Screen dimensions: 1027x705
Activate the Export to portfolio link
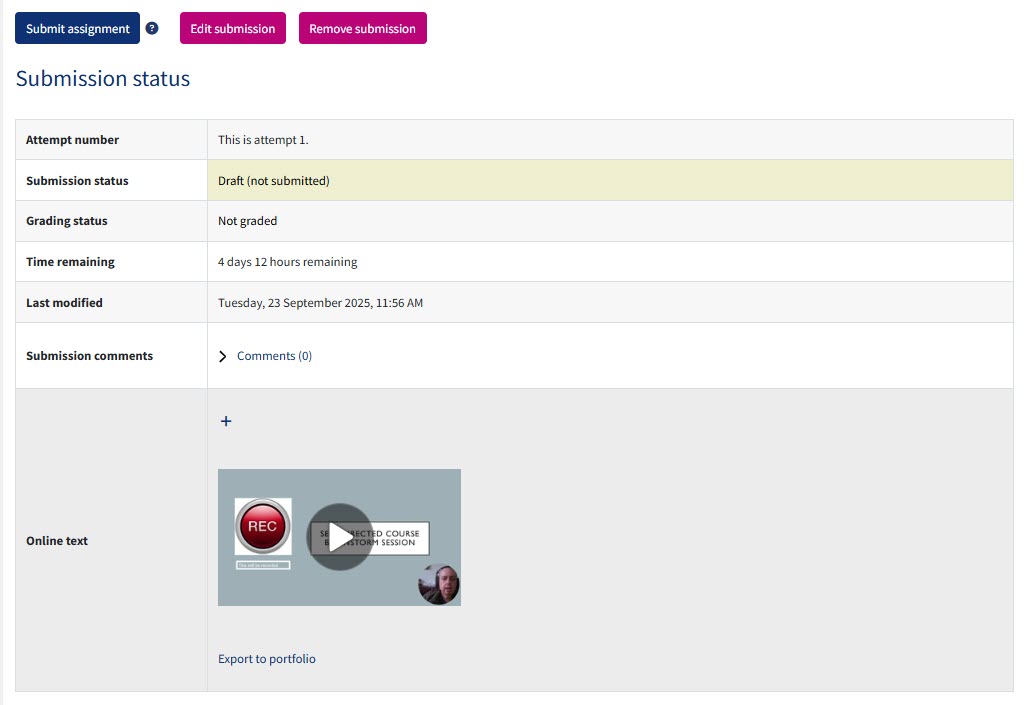coord(266,658)
